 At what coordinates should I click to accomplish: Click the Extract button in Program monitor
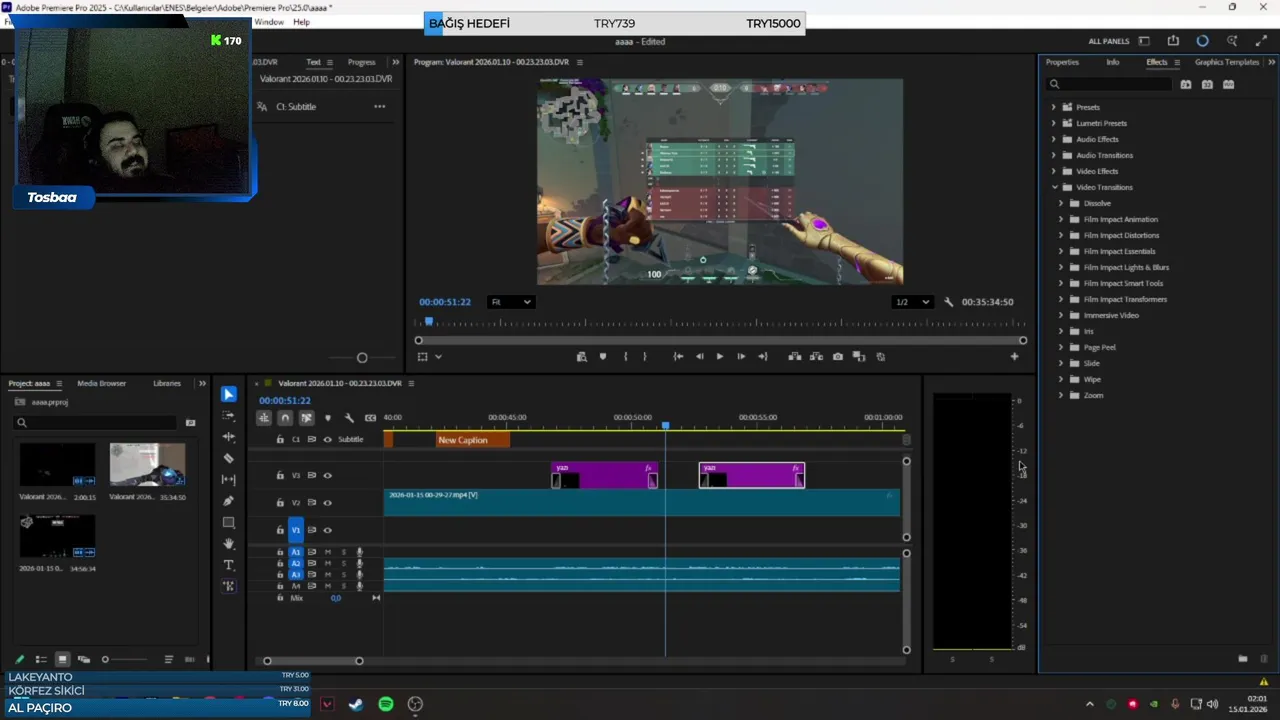(x=816, y=356)
